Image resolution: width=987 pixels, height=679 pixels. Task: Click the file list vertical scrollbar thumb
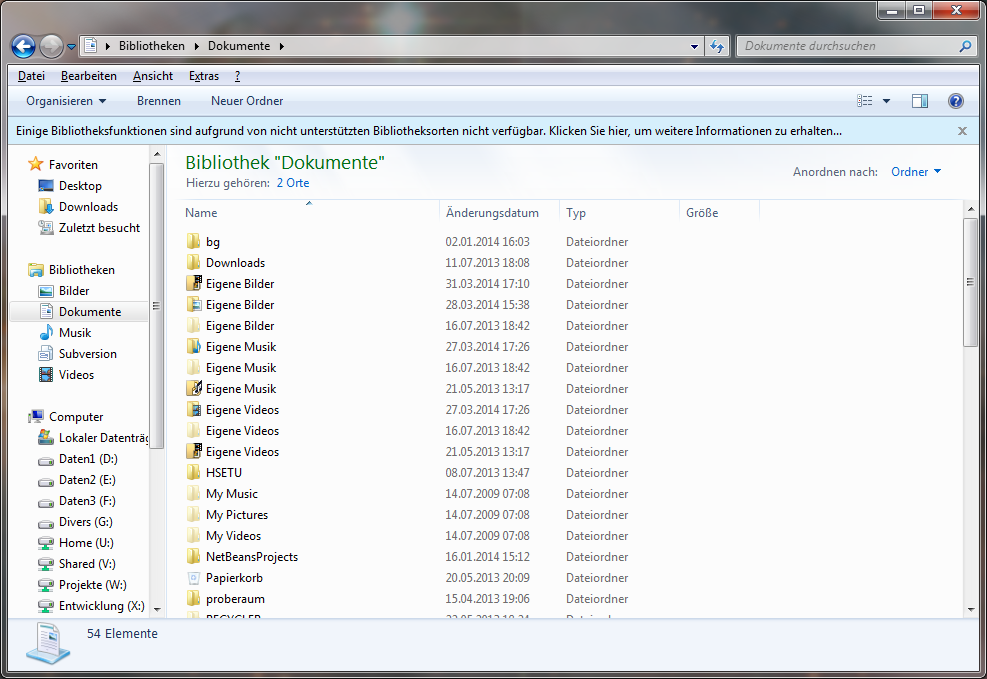tap(970, 282)
